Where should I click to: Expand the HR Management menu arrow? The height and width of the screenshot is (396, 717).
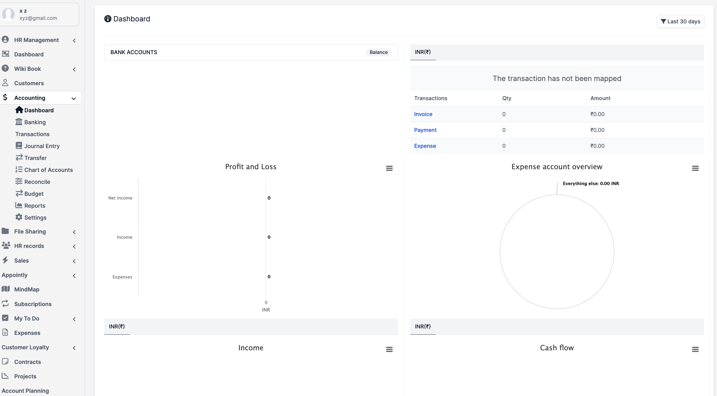(x=74, y=40)
